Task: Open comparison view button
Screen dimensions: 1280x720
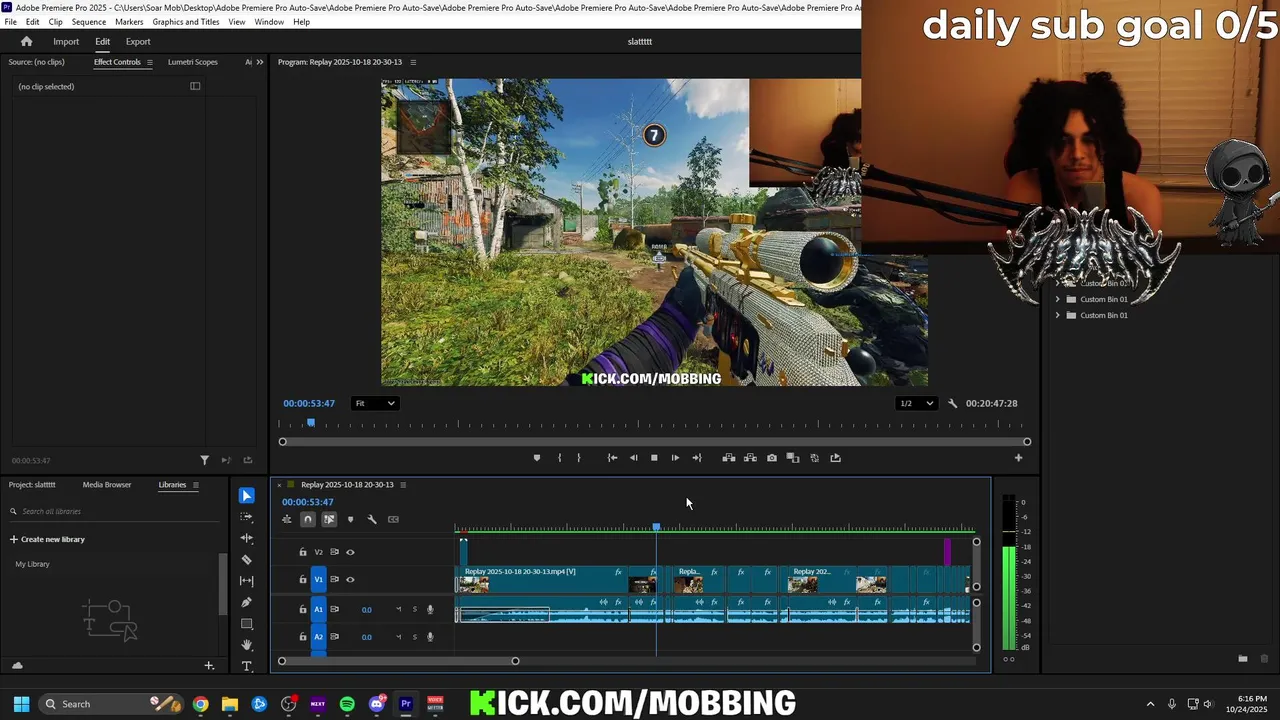Action: [x=793, y=458]
